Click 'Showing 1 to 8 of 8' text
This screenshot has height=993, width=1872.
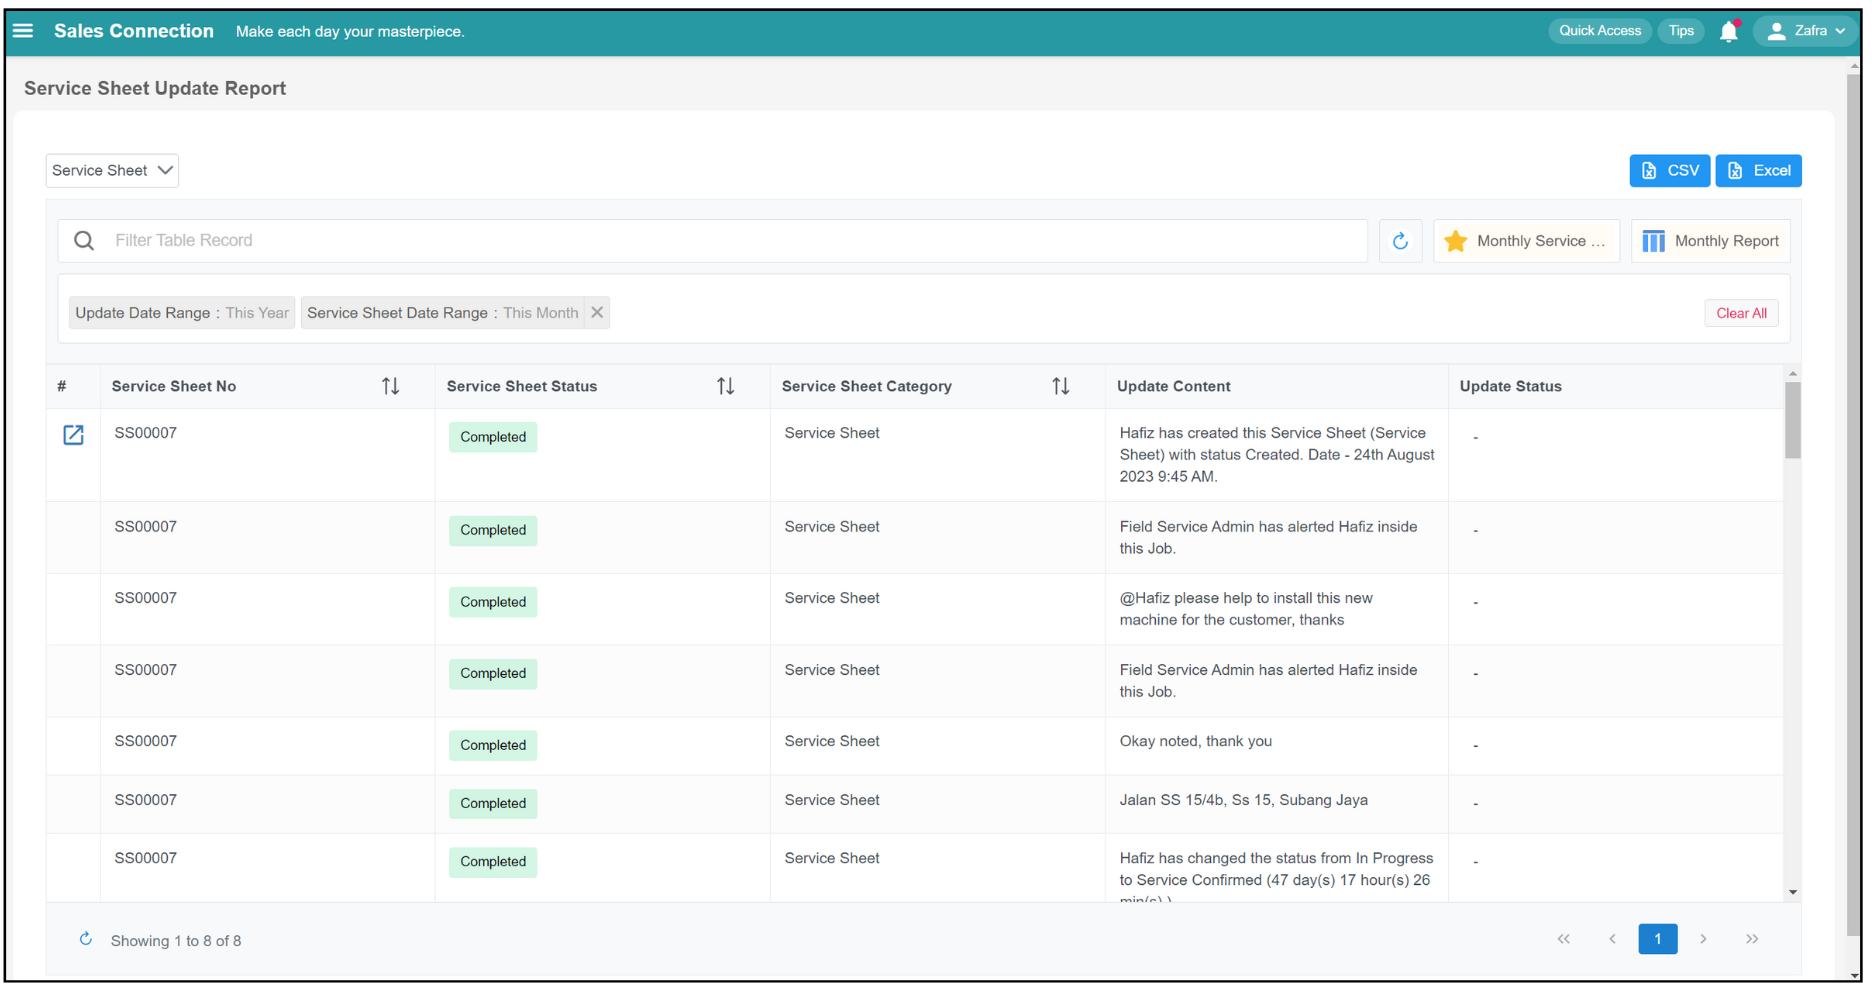[176, 941]
